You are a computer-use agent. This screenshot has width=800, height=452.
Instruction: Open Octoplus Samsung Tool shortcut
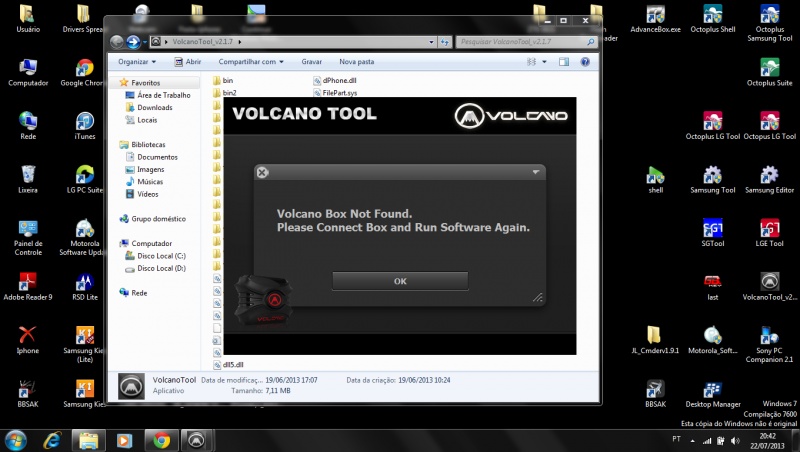point(770,23)
